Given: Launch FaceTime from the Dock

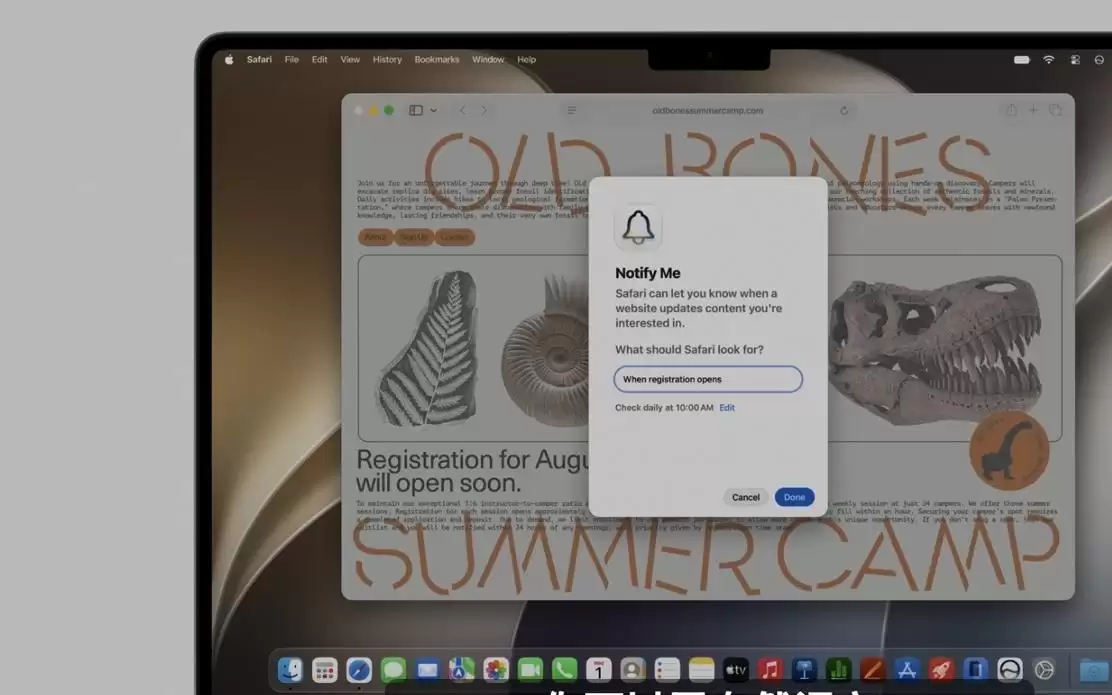Looking at the screenshot, I should pos(530,669).
